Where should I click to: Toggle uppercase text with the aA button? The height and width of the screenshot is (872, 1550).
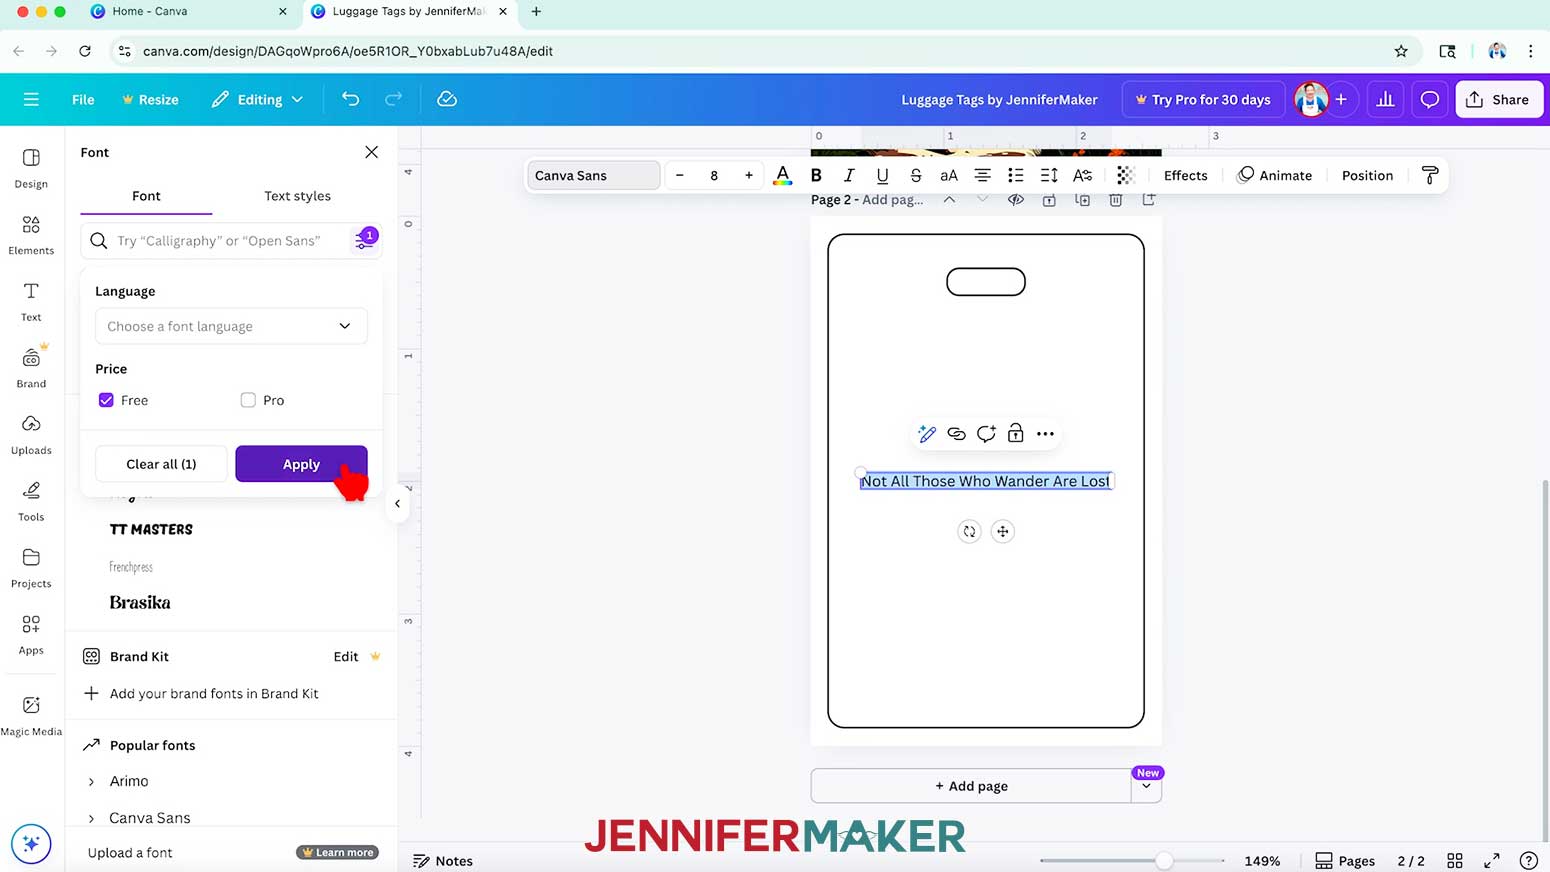click(949, 175)
